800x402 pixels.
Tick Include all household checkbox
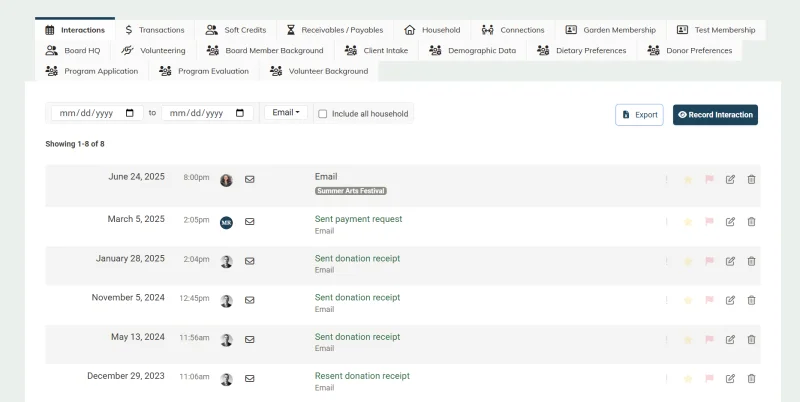click(322, 114)
